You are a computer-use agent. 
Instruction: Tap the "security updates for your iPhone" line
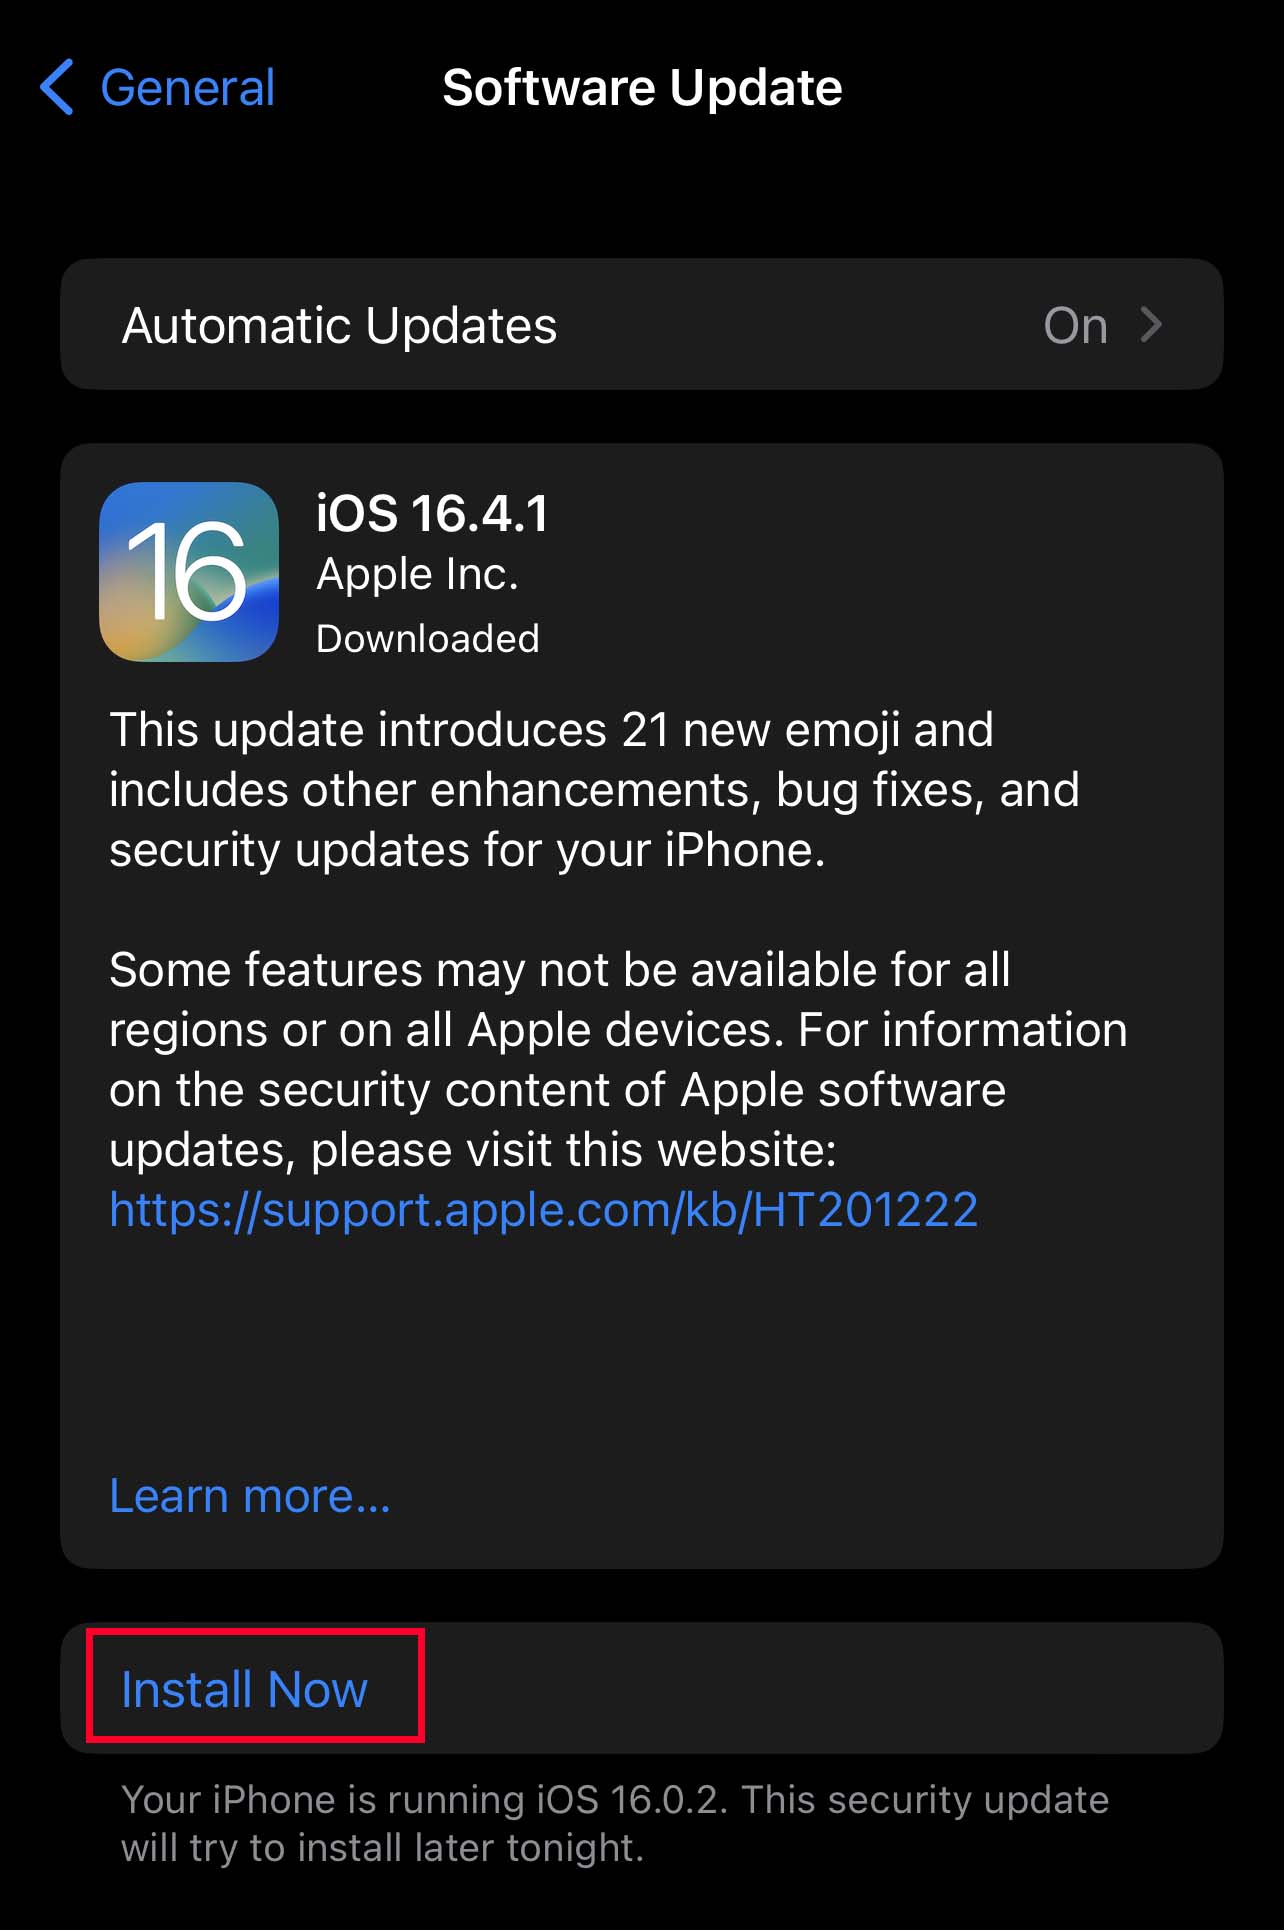[467, 850]
